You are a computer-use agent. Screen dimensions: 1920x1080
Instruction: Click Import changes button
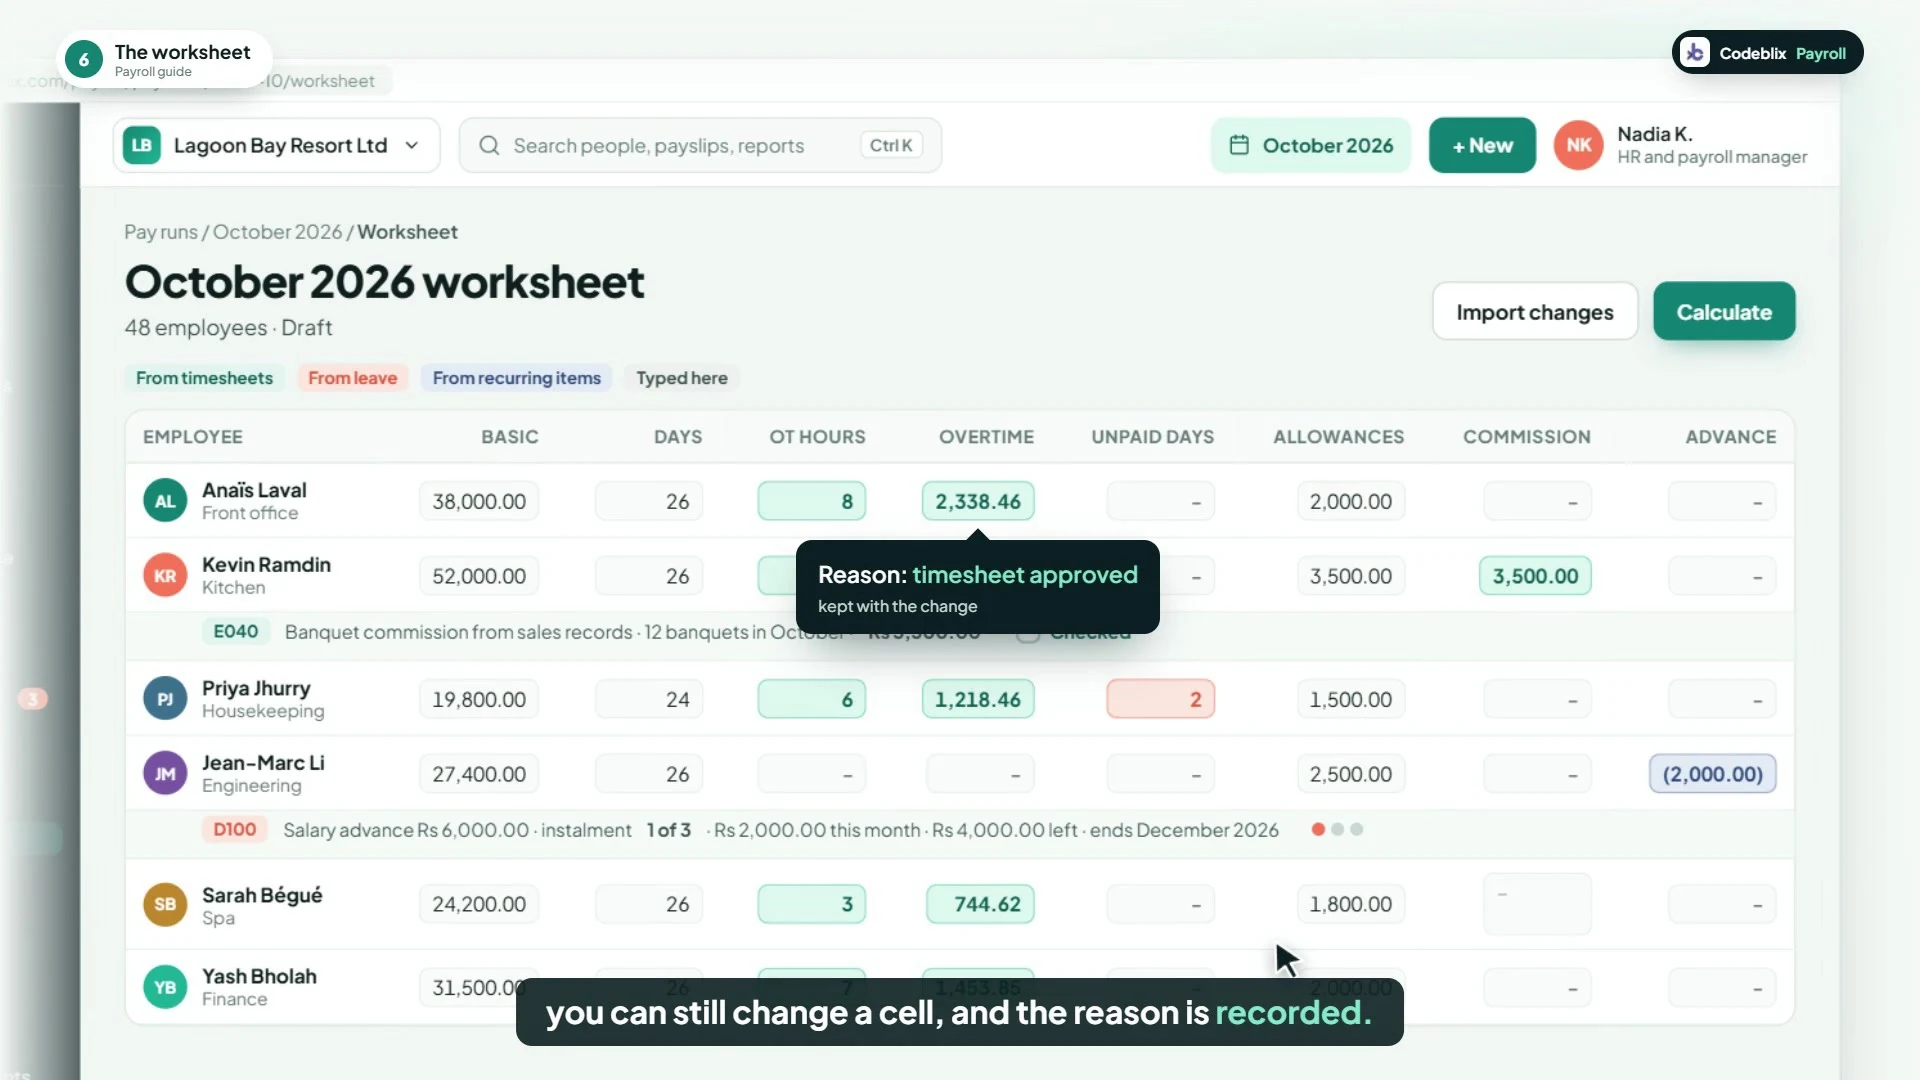[x=1535, y=312]
